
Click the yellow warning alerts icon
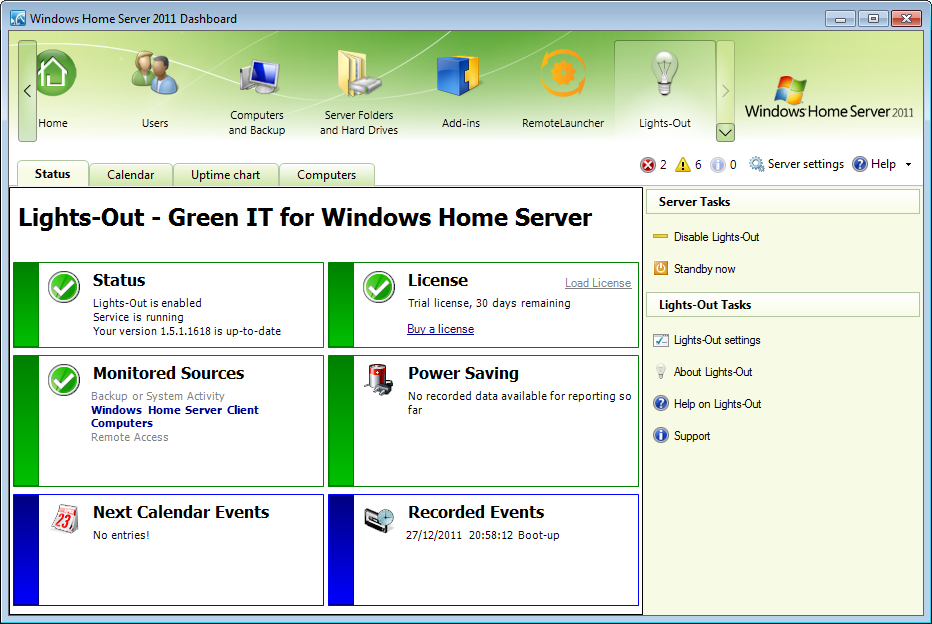tap(683, 165)
